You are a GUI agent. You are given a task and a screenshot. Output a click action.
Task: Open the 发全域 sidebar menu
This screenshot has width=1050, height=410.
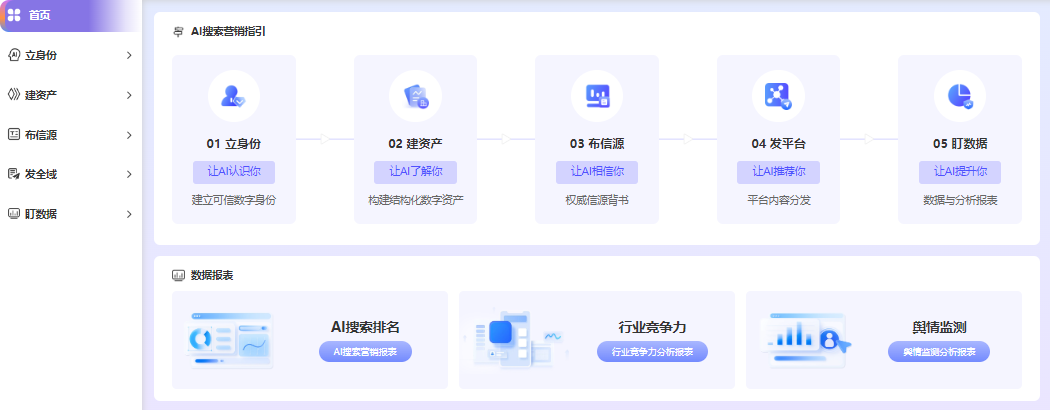(70, 174)
